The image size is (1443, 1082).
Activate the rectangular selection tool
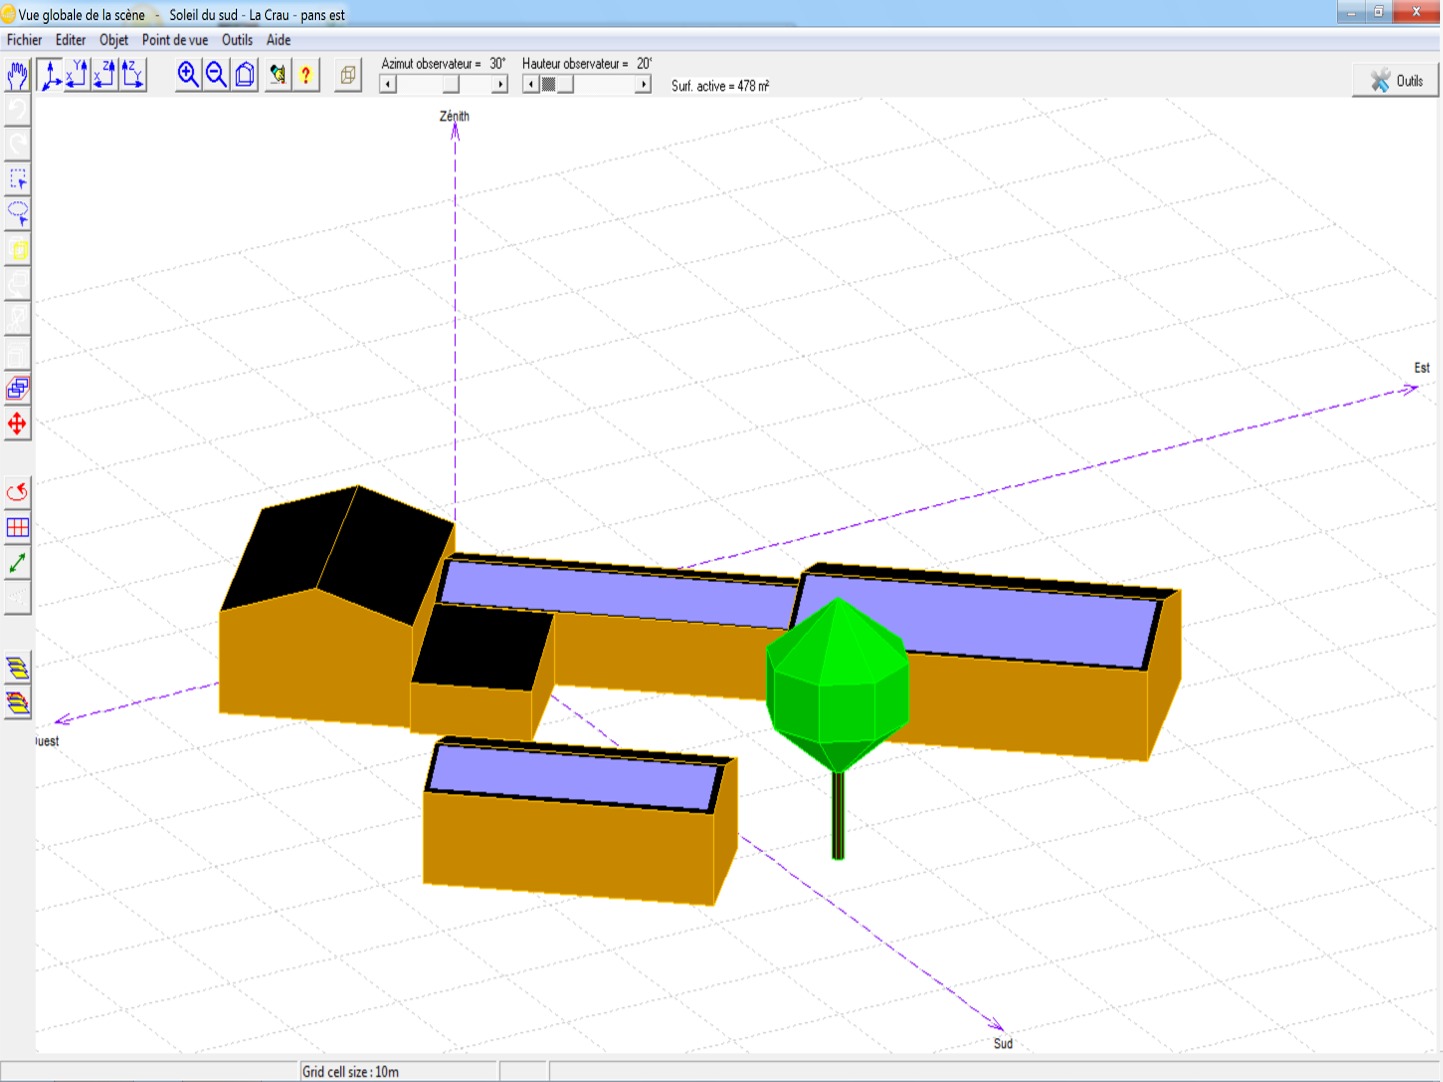pos(18,178)
